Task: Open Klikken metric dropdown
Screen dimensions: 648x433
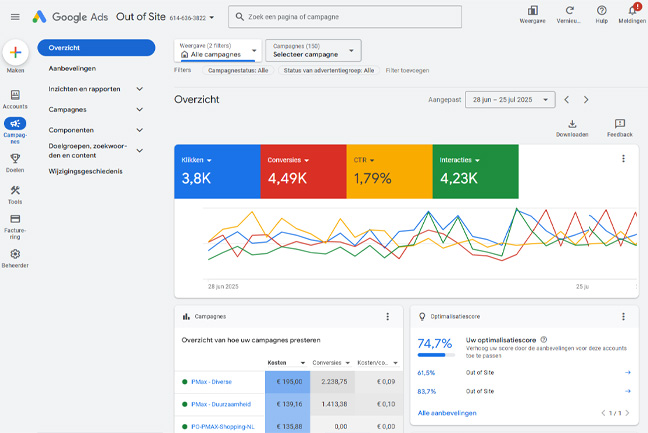Action: (209, 160)
